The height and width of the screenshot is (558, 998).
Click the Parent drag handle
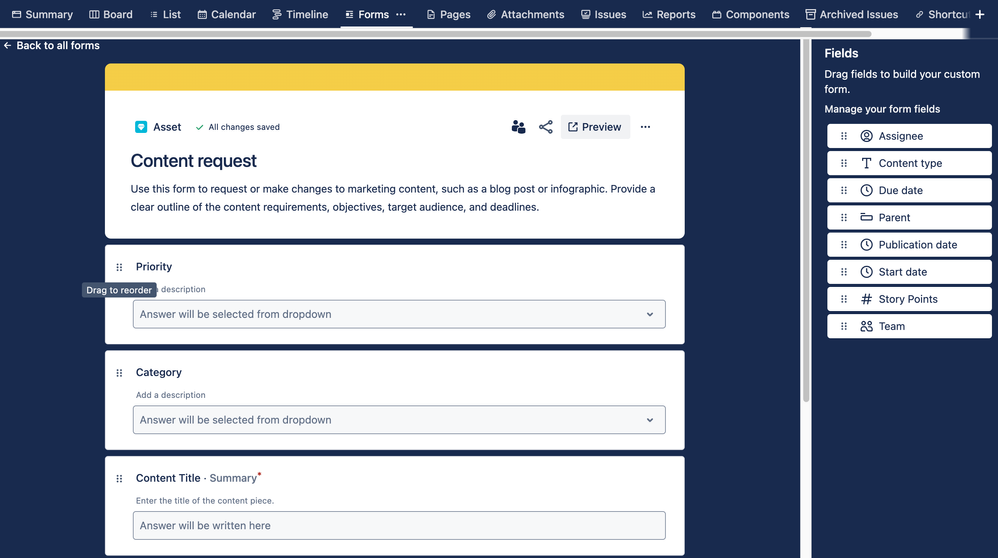coord(844,218)
